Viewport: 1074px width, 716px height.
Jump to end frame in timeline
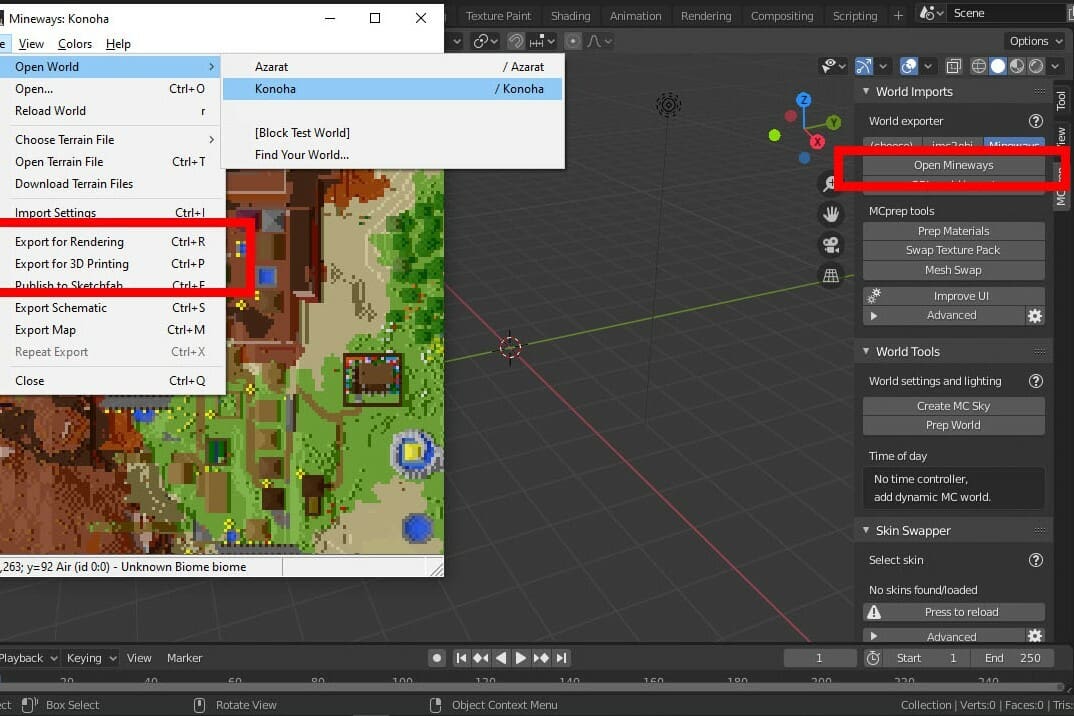pyautogui.click(x=561, y=658)
